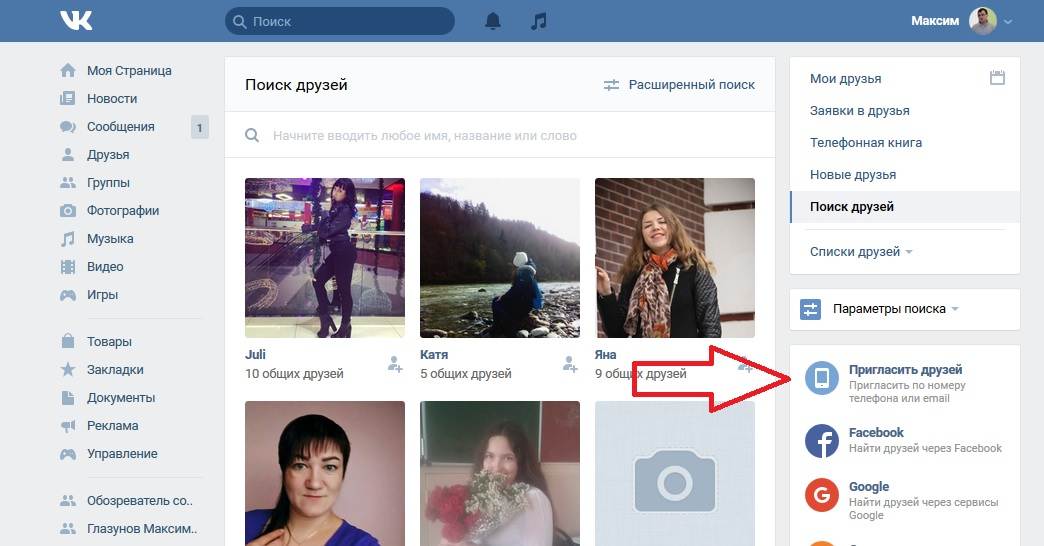1044x546 pixels.
Task: Open Управление link in sidebar
Action: pos(122,453)
